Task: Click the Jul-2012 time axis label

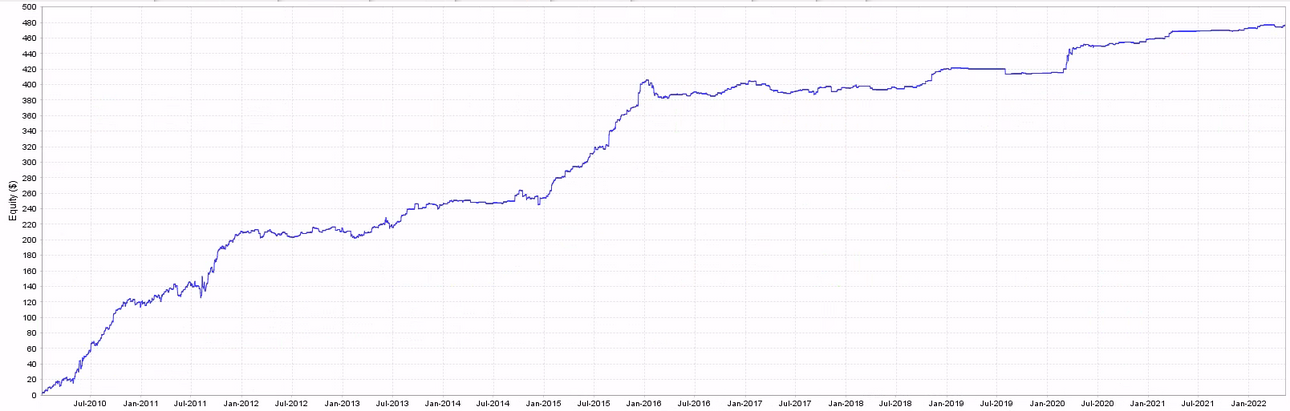Action: click(x=292, y=404)
